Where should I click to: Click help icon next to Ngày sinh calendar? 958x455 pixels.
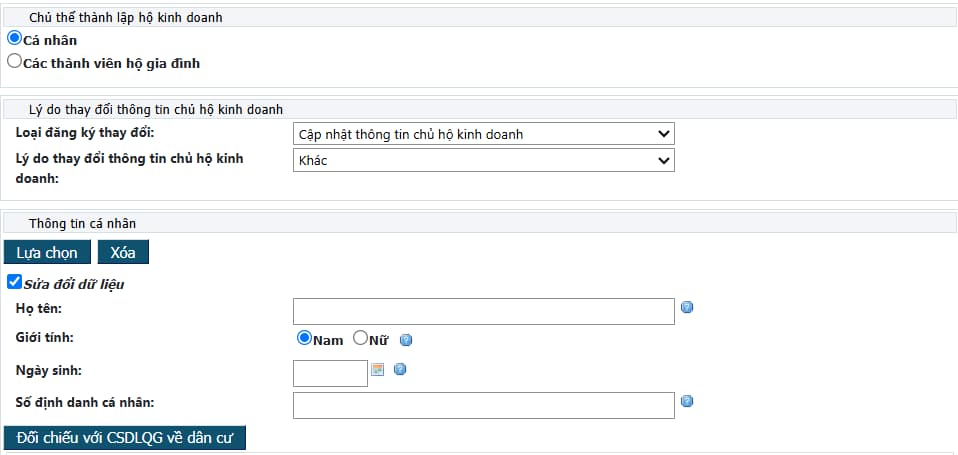(400, 369)
